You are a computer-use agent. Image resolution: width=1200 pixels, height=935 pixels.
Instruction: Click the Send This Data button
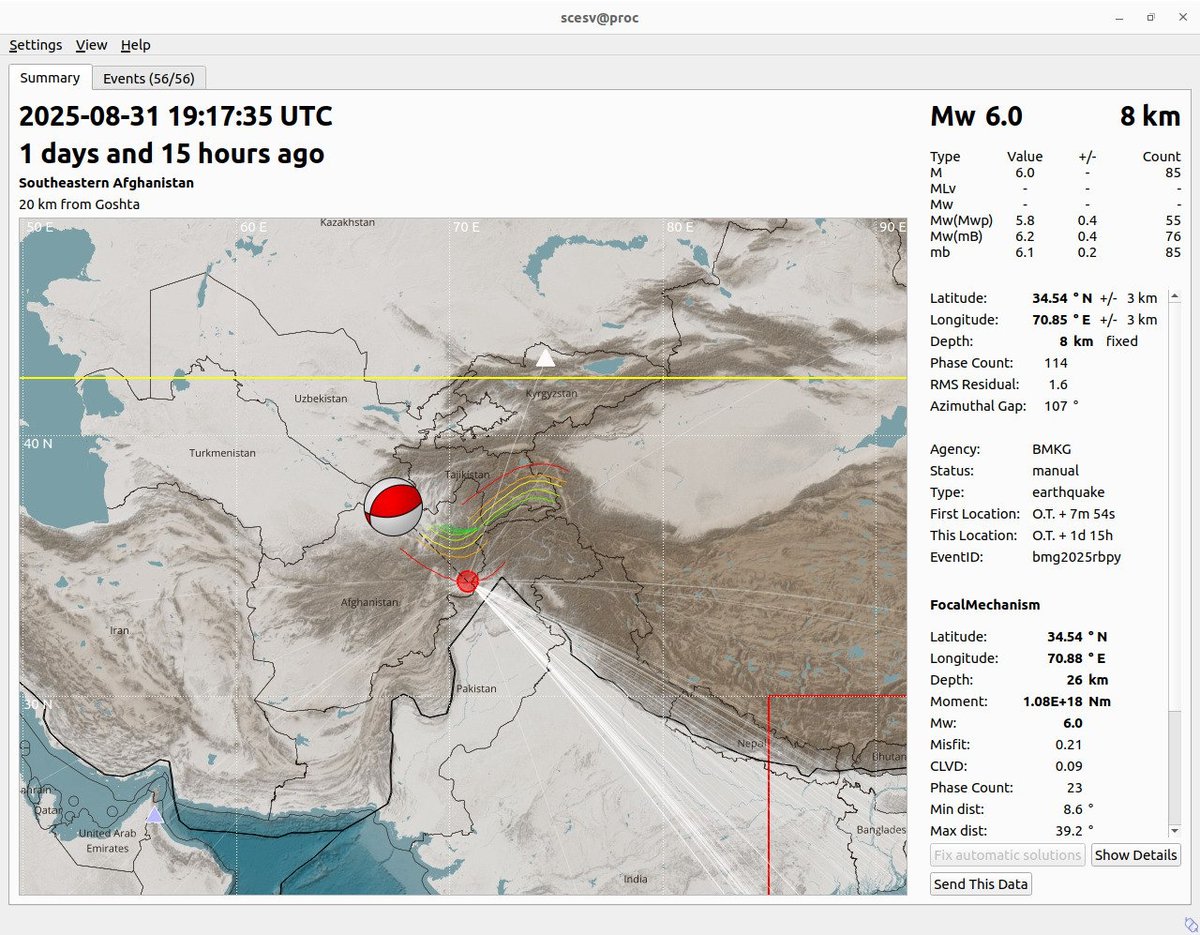pyautogui.click(x=980, y=883)
